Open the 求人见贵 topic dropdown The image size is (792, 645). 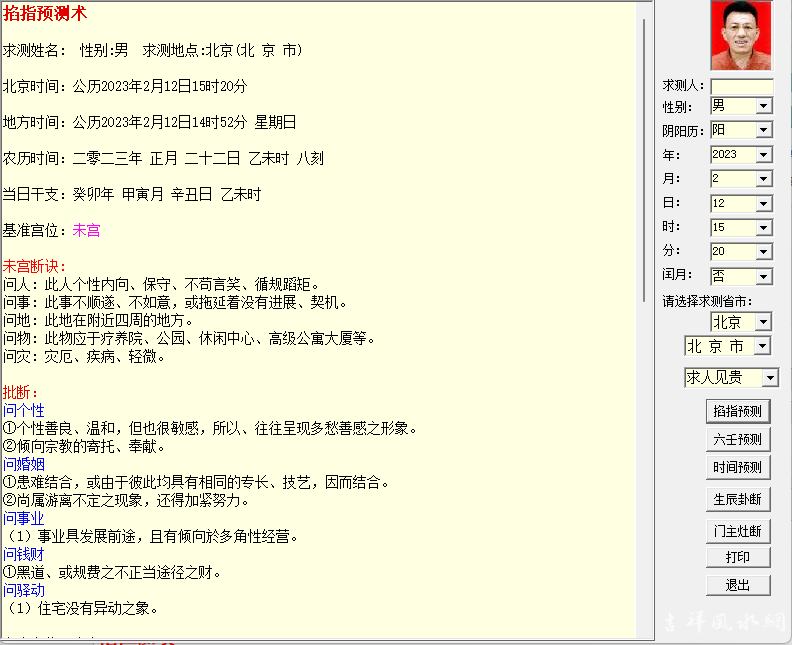(x=769, y=378)
